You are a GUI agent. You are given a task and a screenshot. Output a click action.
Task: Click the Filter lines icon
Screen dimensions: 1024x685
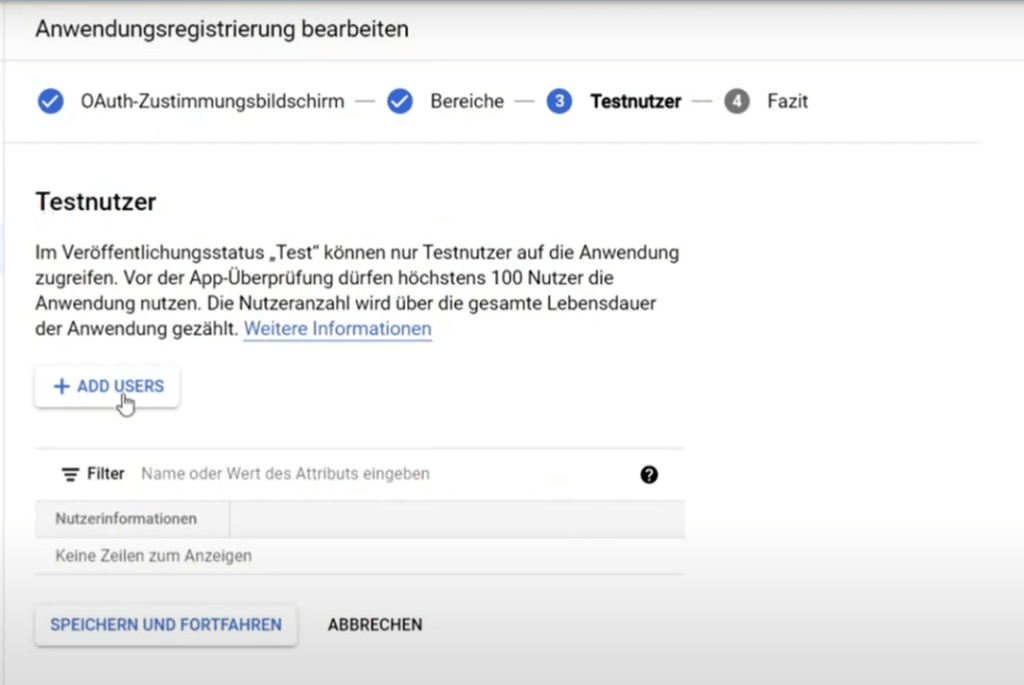coord(70,474)
